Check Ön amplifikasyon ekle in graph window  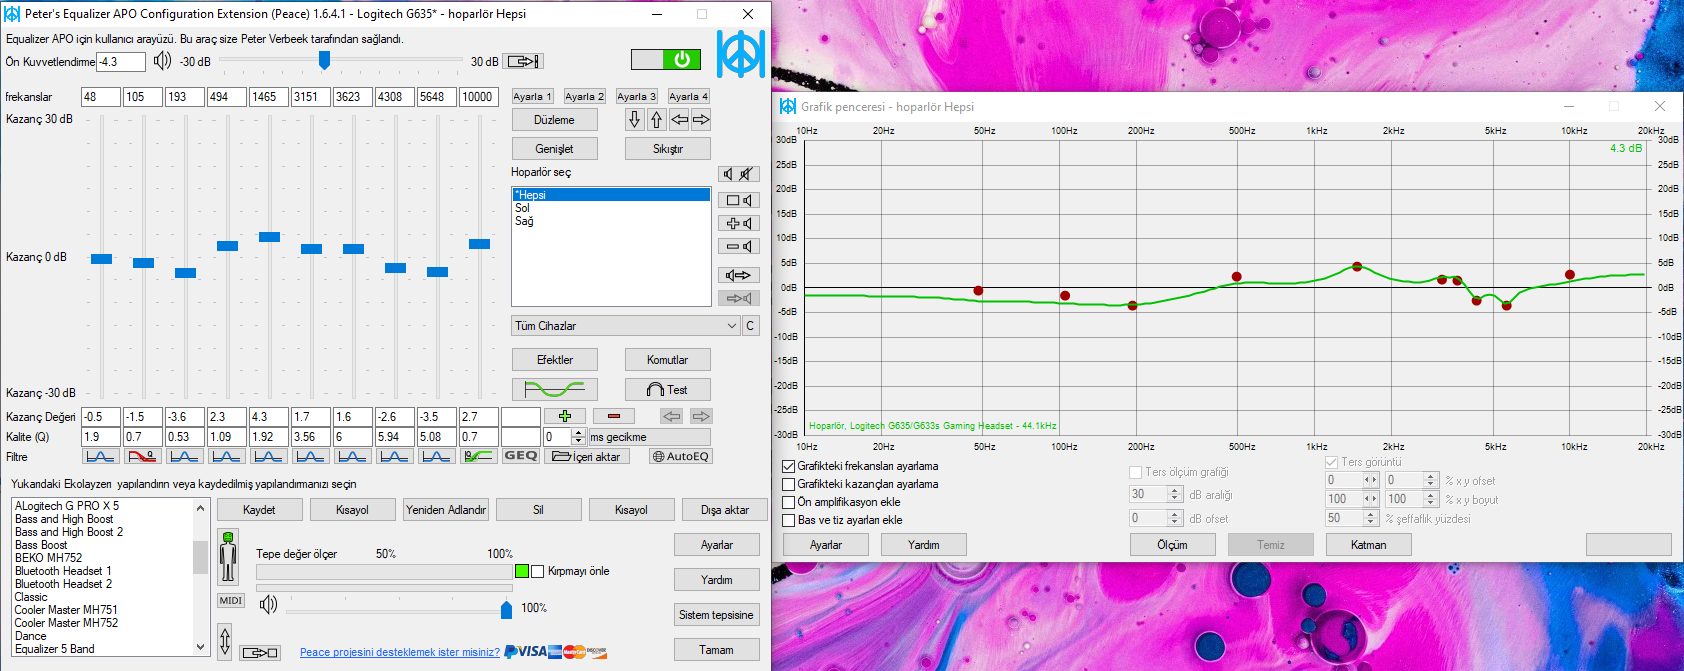tap(788, 502)
